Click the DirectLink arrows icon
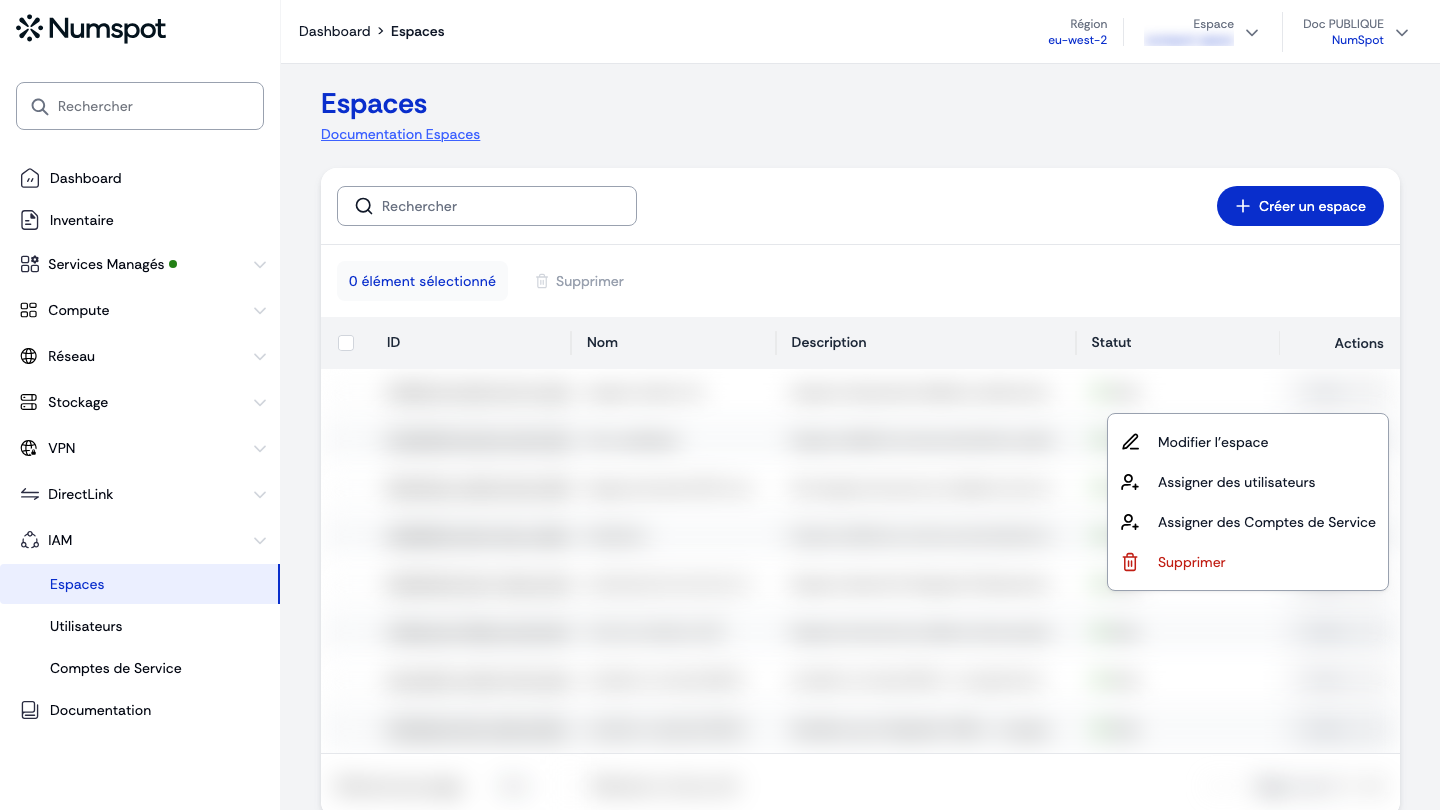This screenshot has width=1440, height=810. (x=29, y=494)
